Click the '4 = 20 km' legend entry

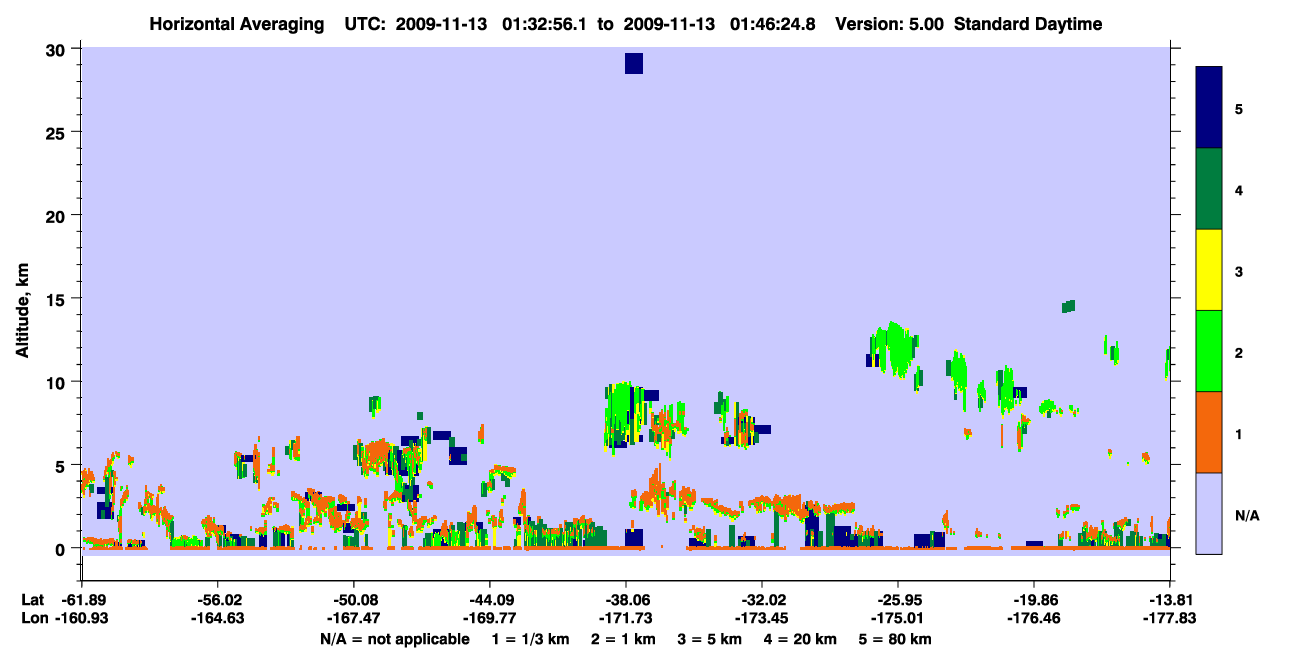point(801,639)
